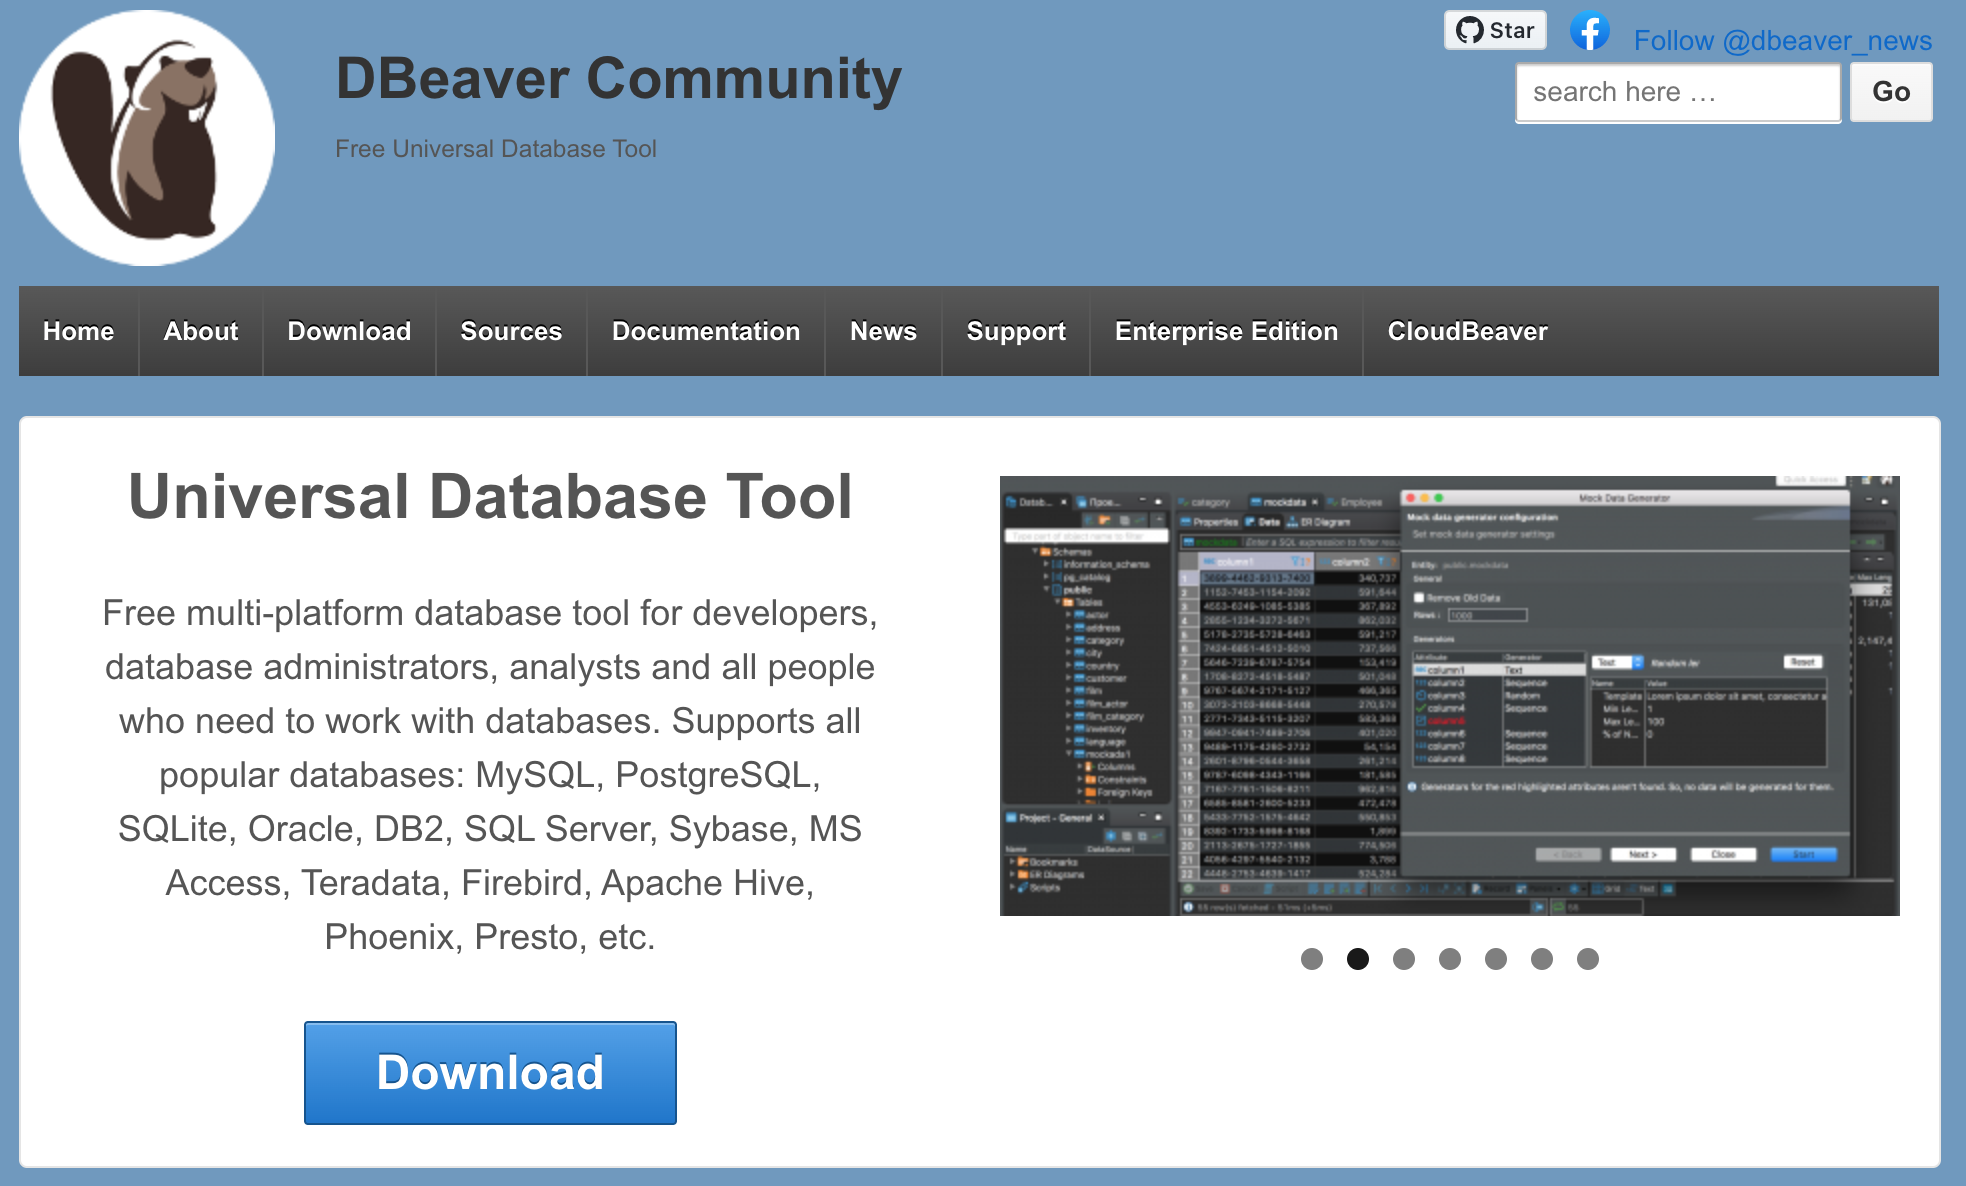Open the Sources menu item
Viewport: 1966px width, 1186px height.
click(511, 331)
